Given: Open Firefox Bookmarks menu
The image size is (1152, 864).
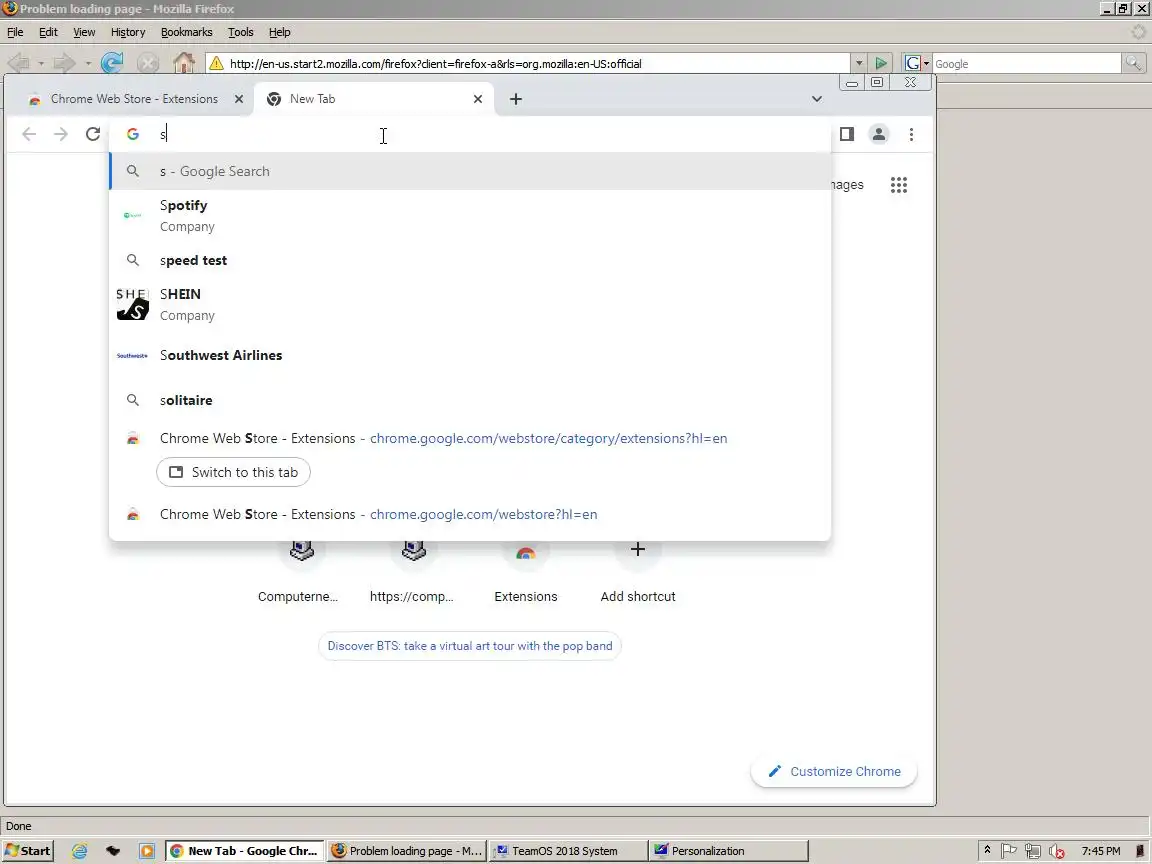Looking at the screenshot, I should tap(187, 32).
